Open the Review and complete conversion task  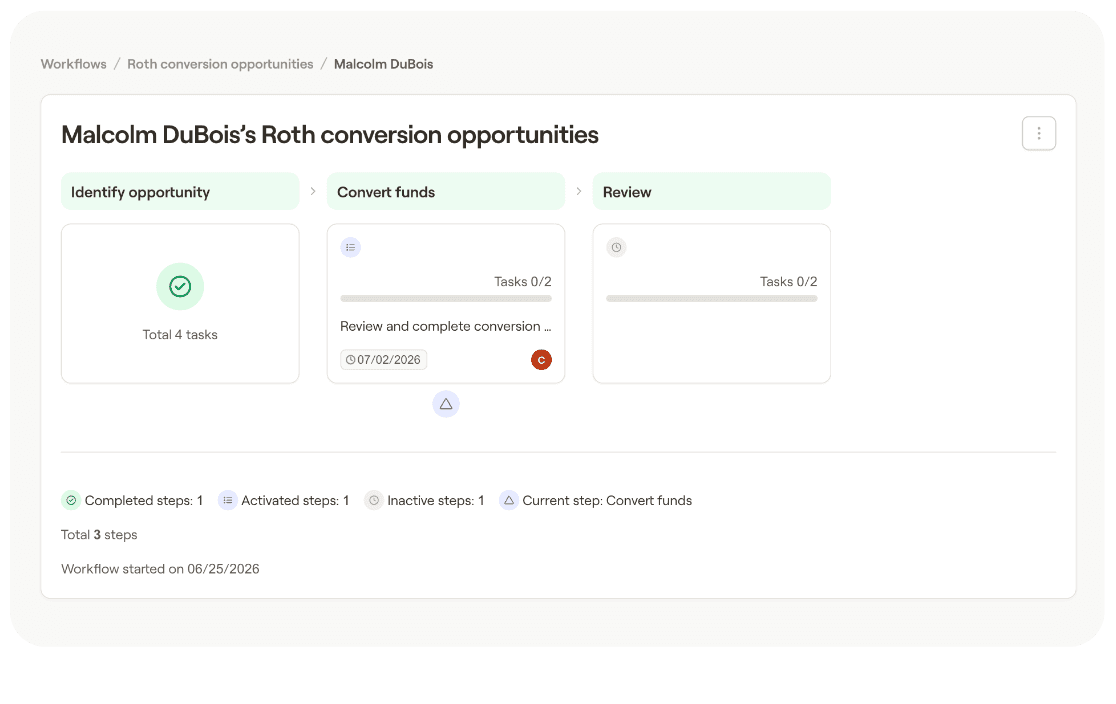point(446,326)
